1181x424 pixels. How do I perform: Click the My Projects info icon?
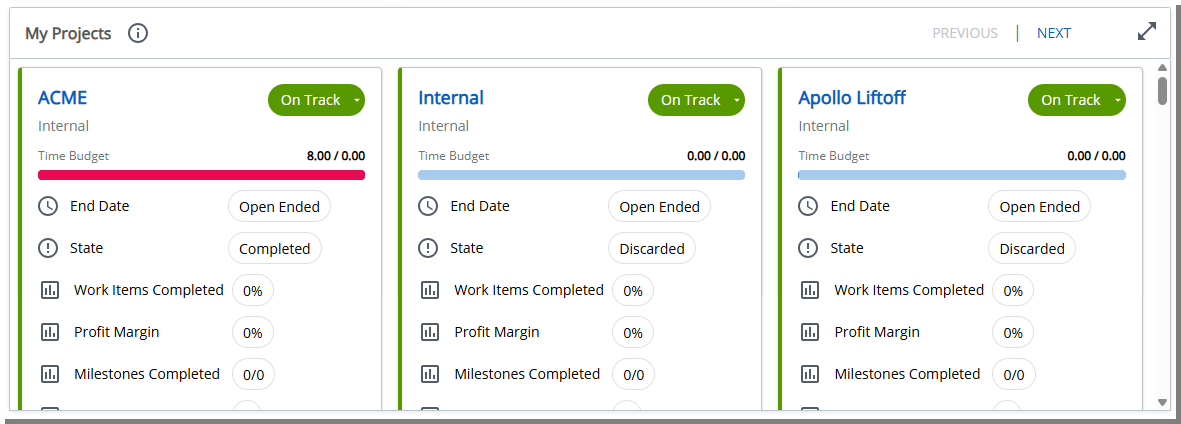138,33
